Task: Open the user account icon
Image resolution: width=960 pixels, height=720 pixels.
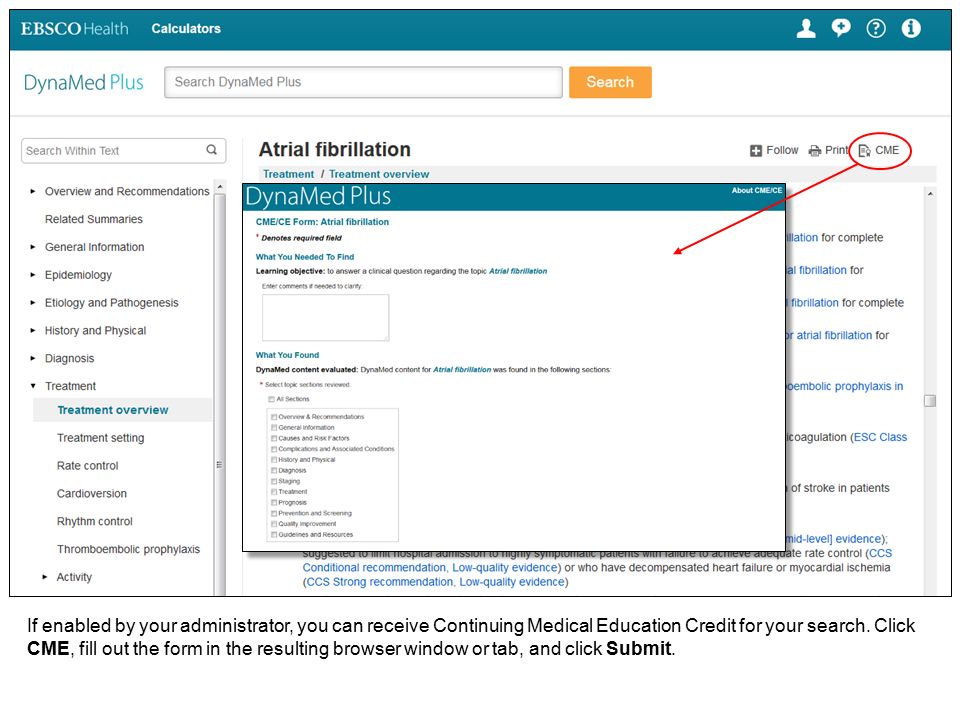Action: point(806,28)
